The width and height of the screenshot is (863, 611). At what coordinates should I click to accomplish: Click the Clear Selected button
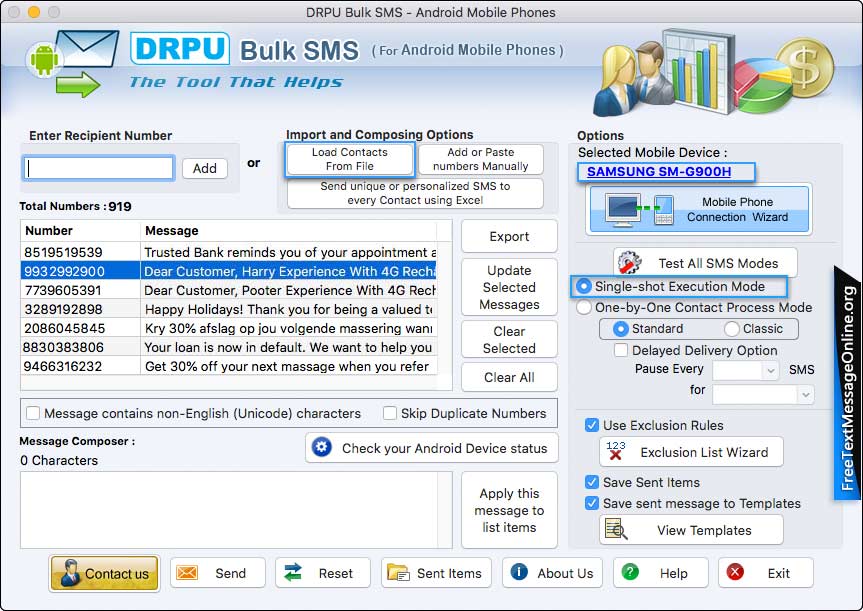509,340
